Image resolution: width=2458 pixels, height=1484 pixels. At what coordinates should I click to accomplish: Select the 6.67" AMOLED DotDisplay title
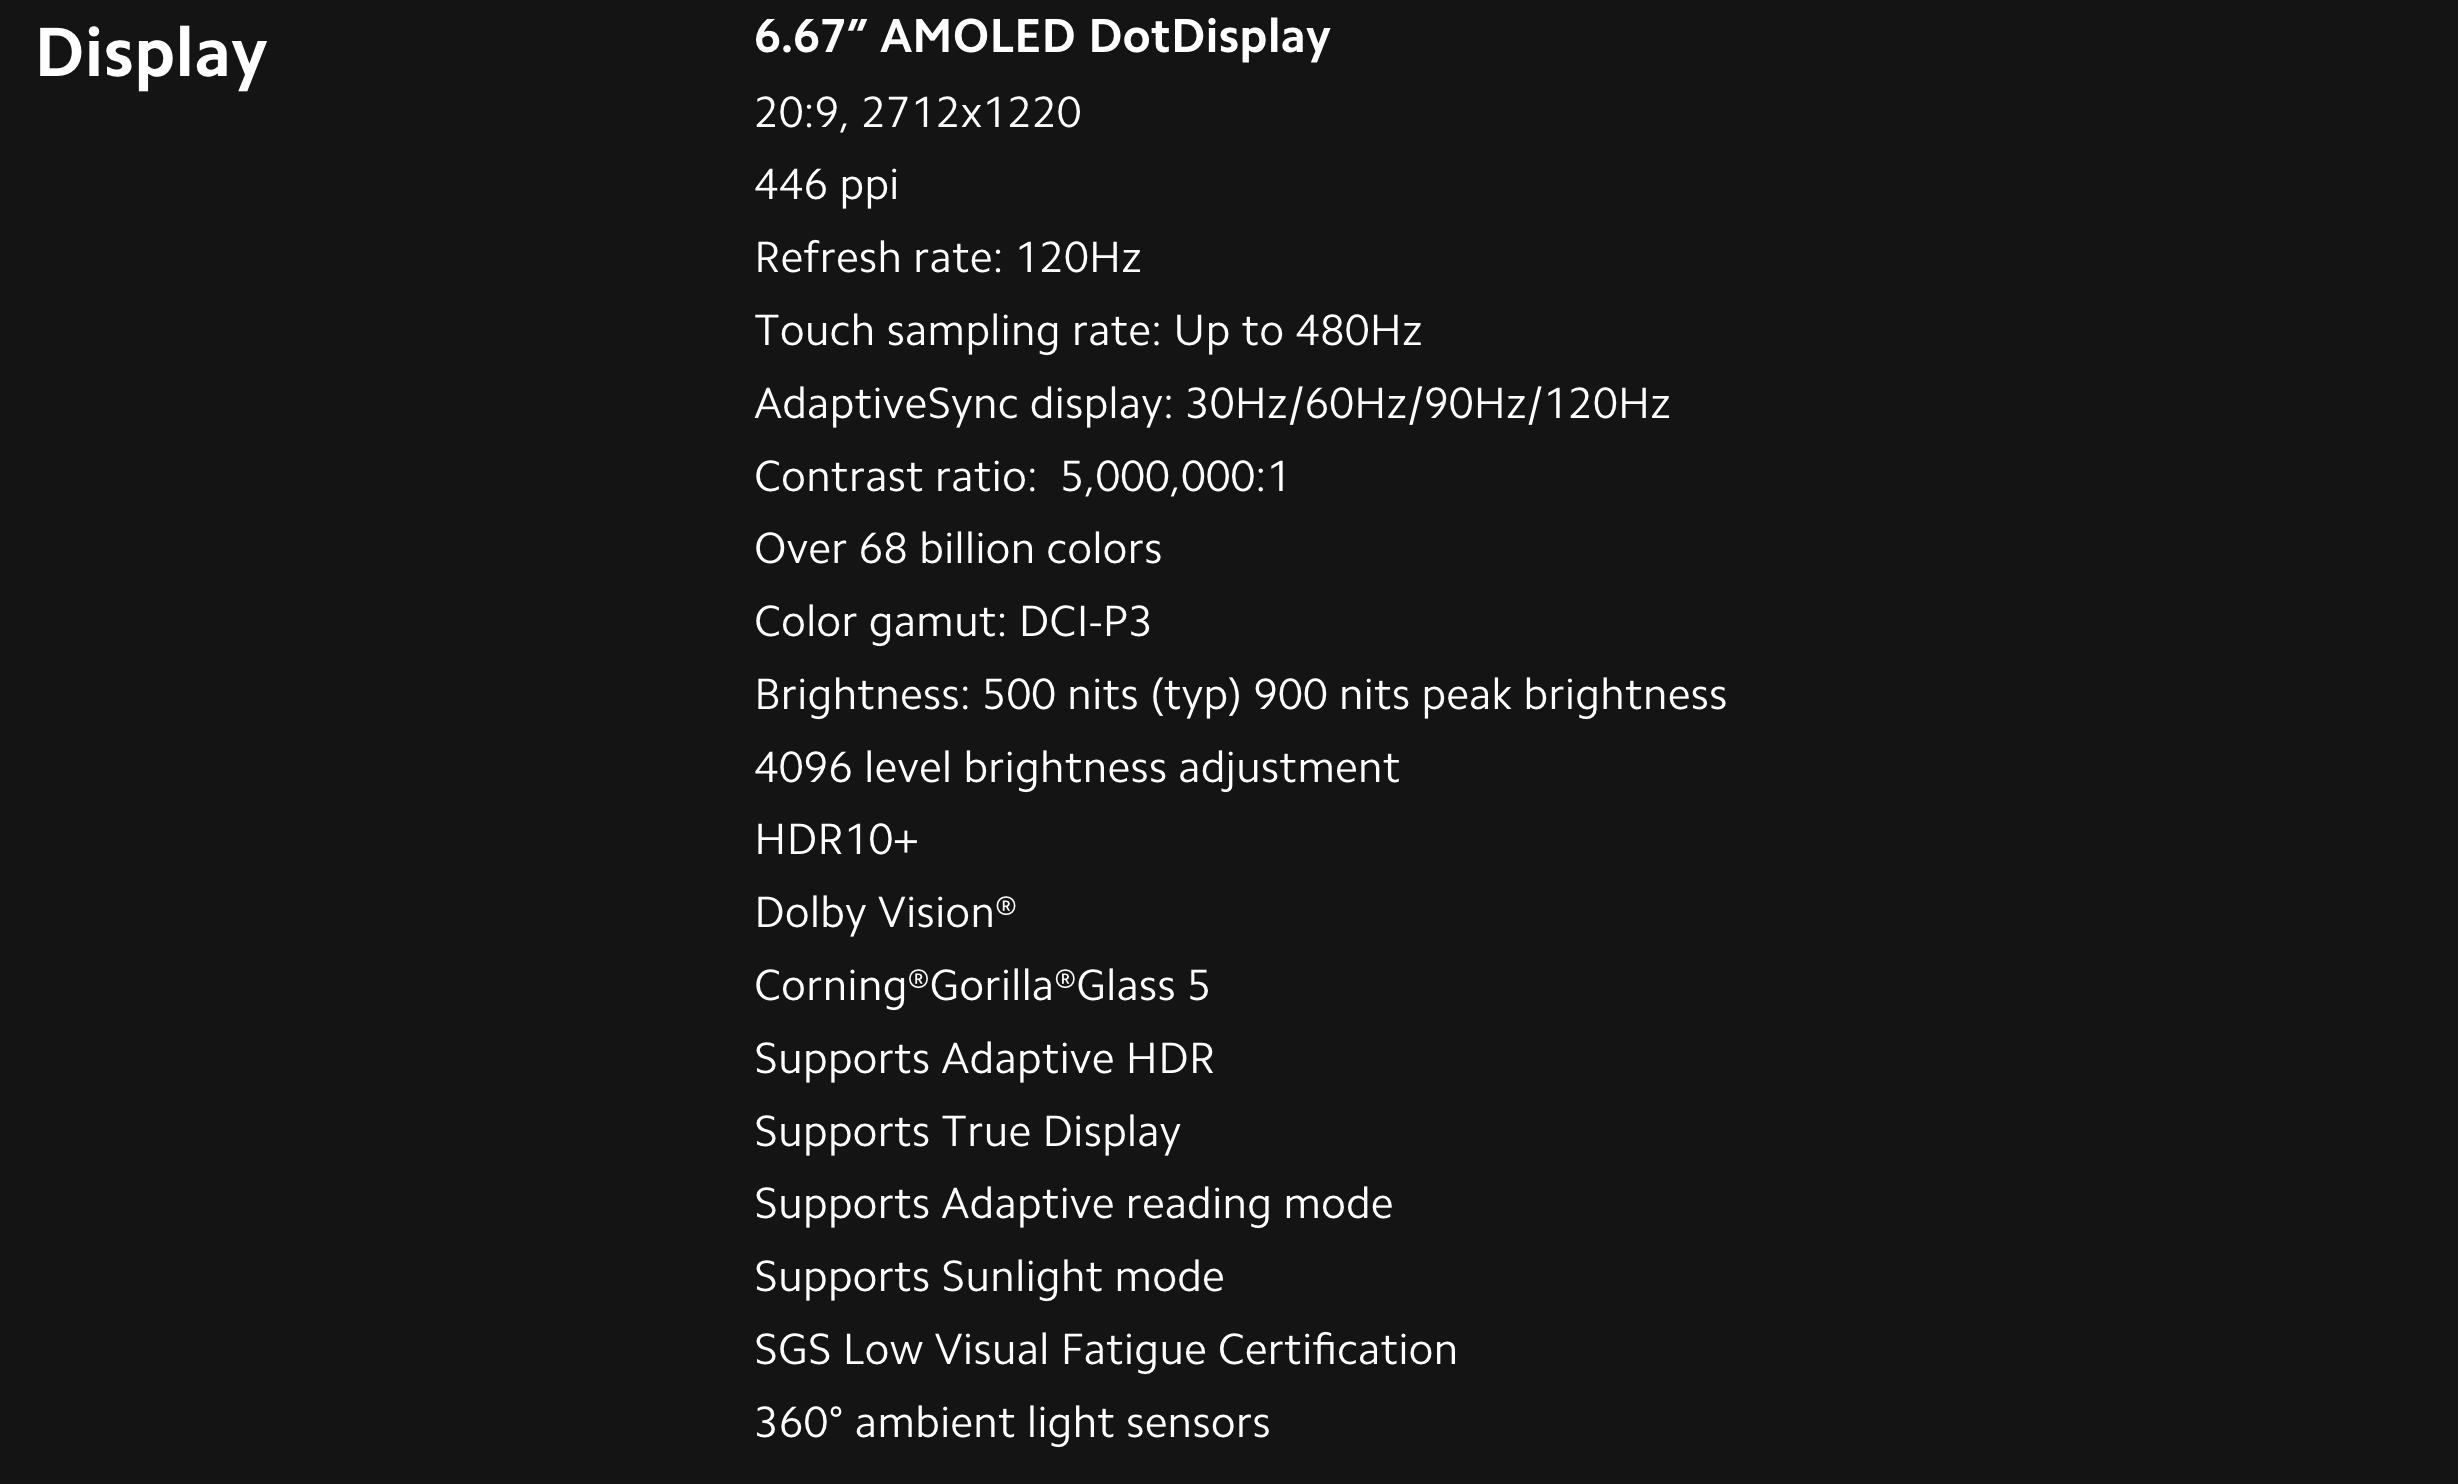tap(1042, 37)
